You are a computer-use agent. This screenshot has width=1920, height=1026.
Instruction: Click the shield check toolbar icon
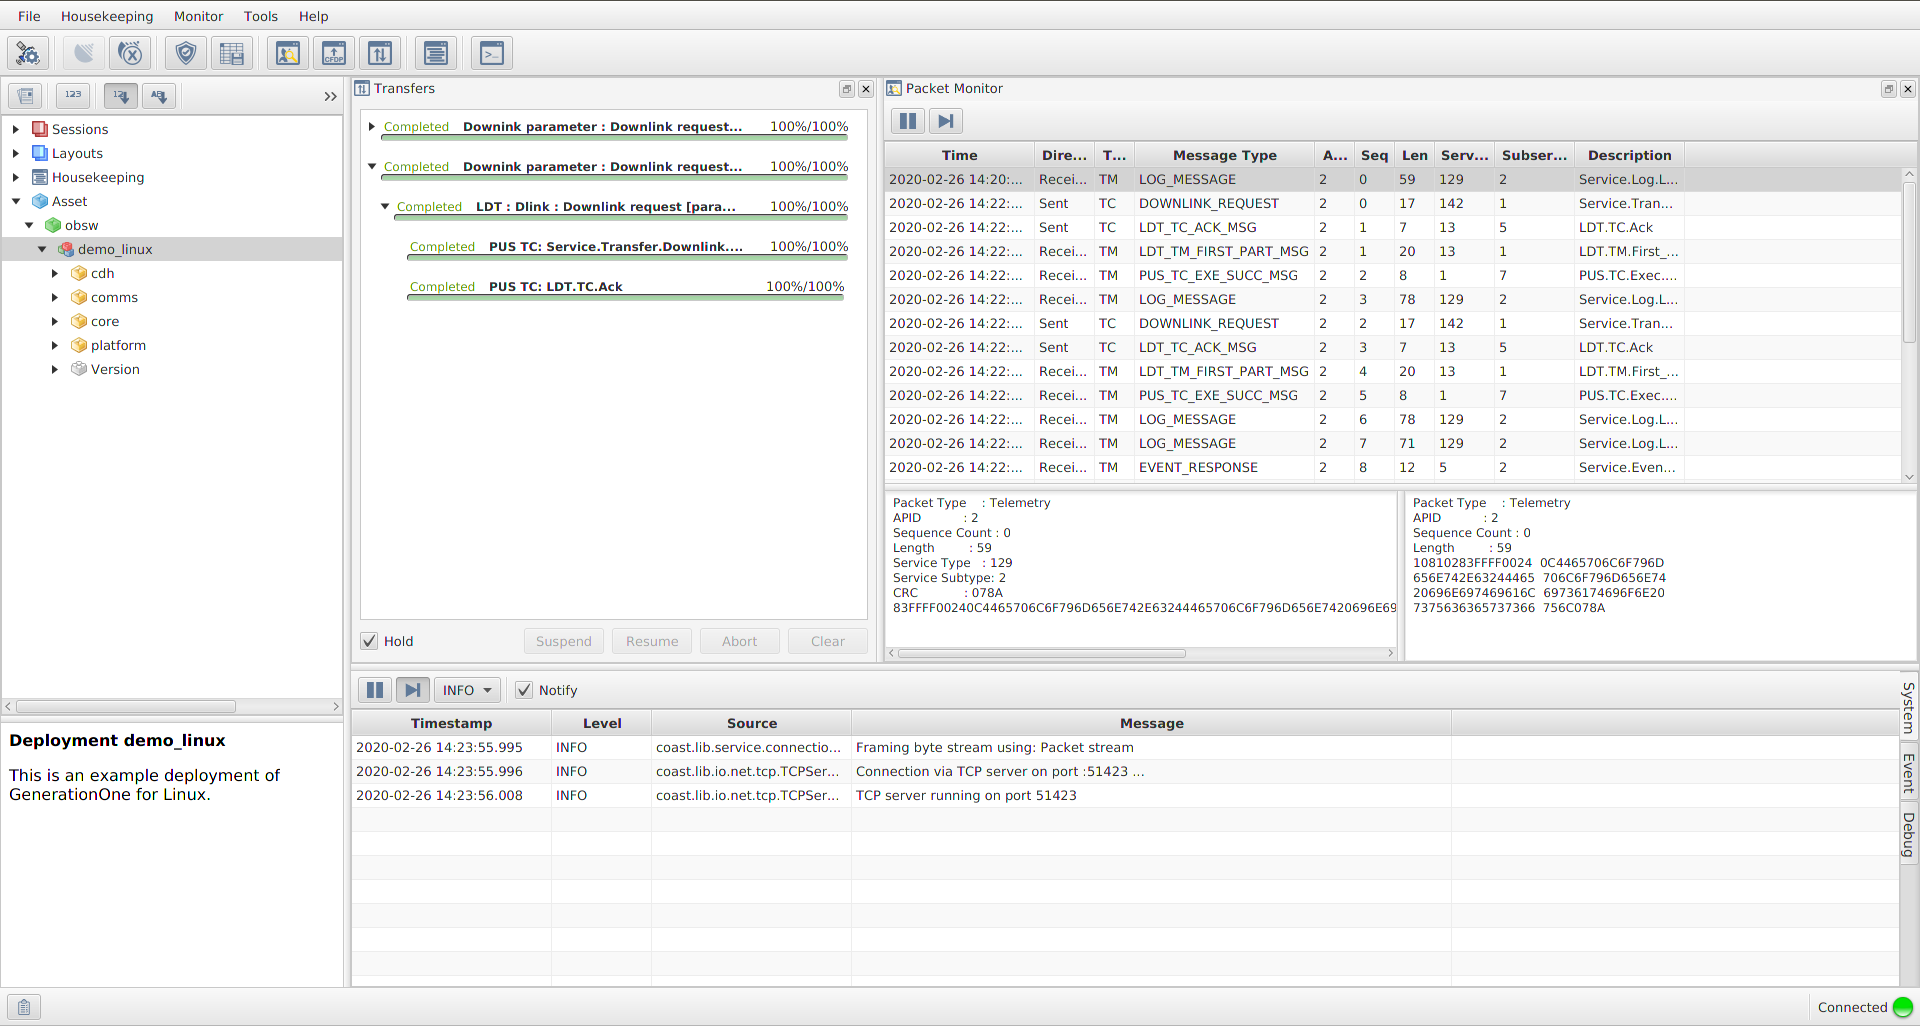tap(186, 53)
